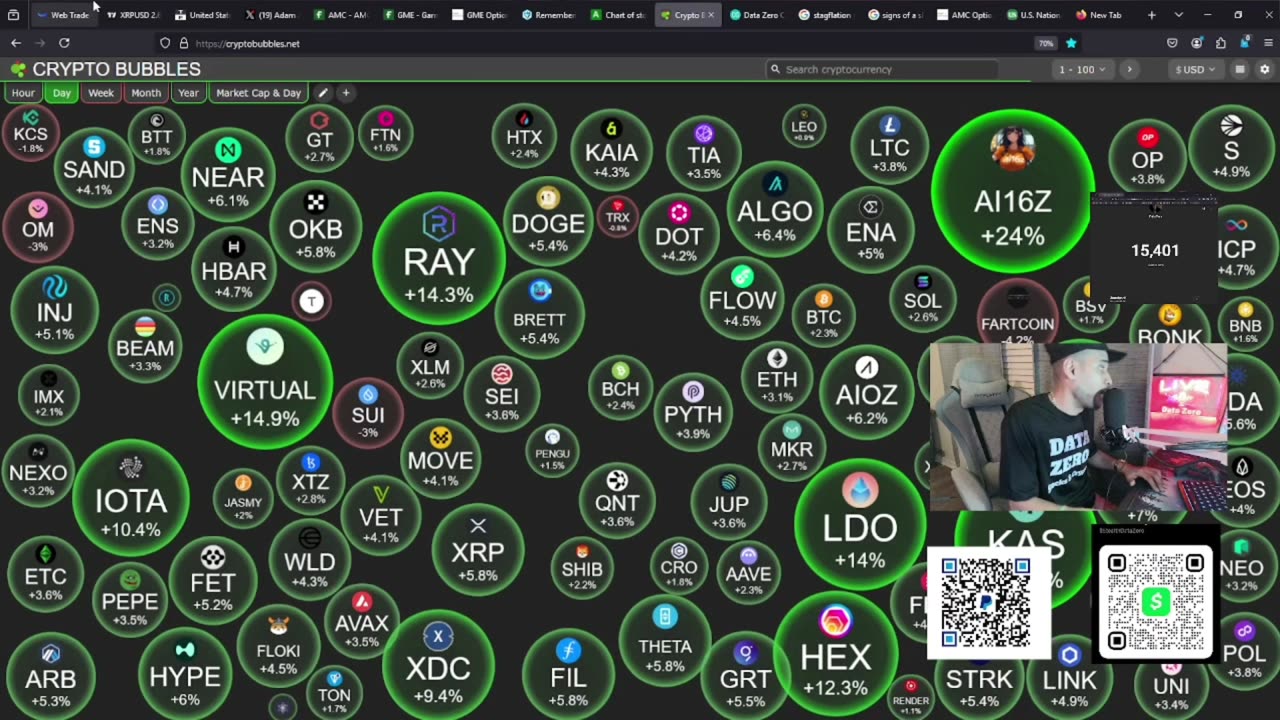This screenshot has width=1280, height=720.
Task: Click the BTC bubble
Action: [824, 314]
